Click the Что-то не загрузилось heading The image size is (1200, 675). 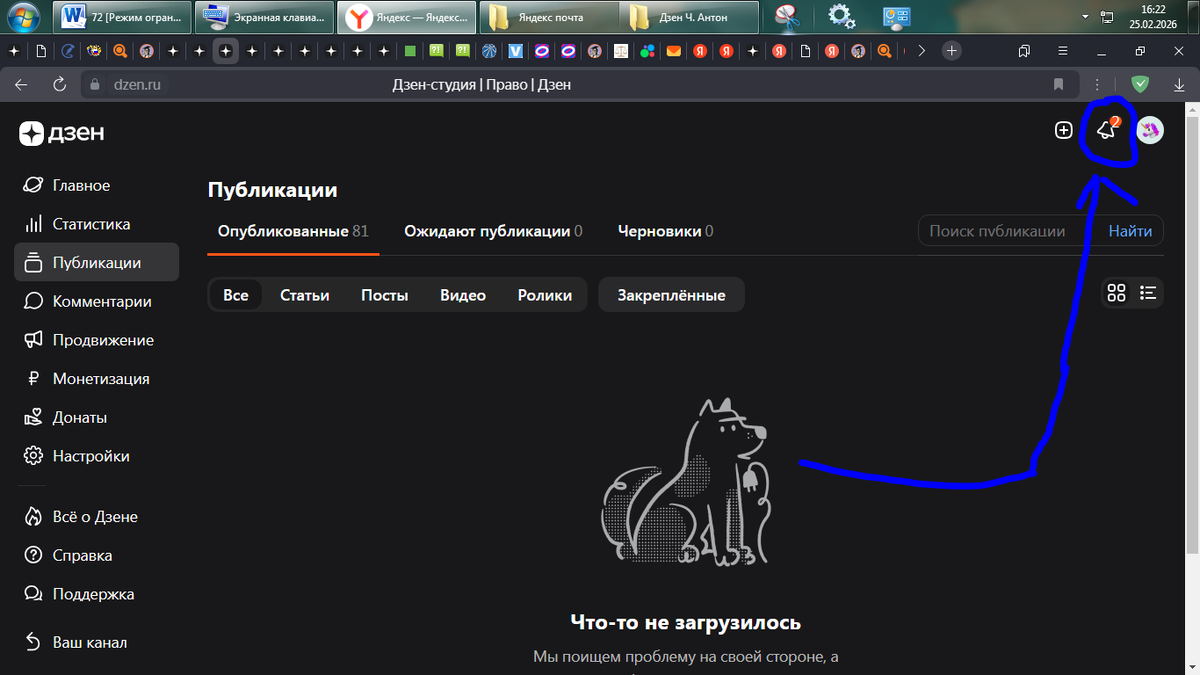point(686,623)
